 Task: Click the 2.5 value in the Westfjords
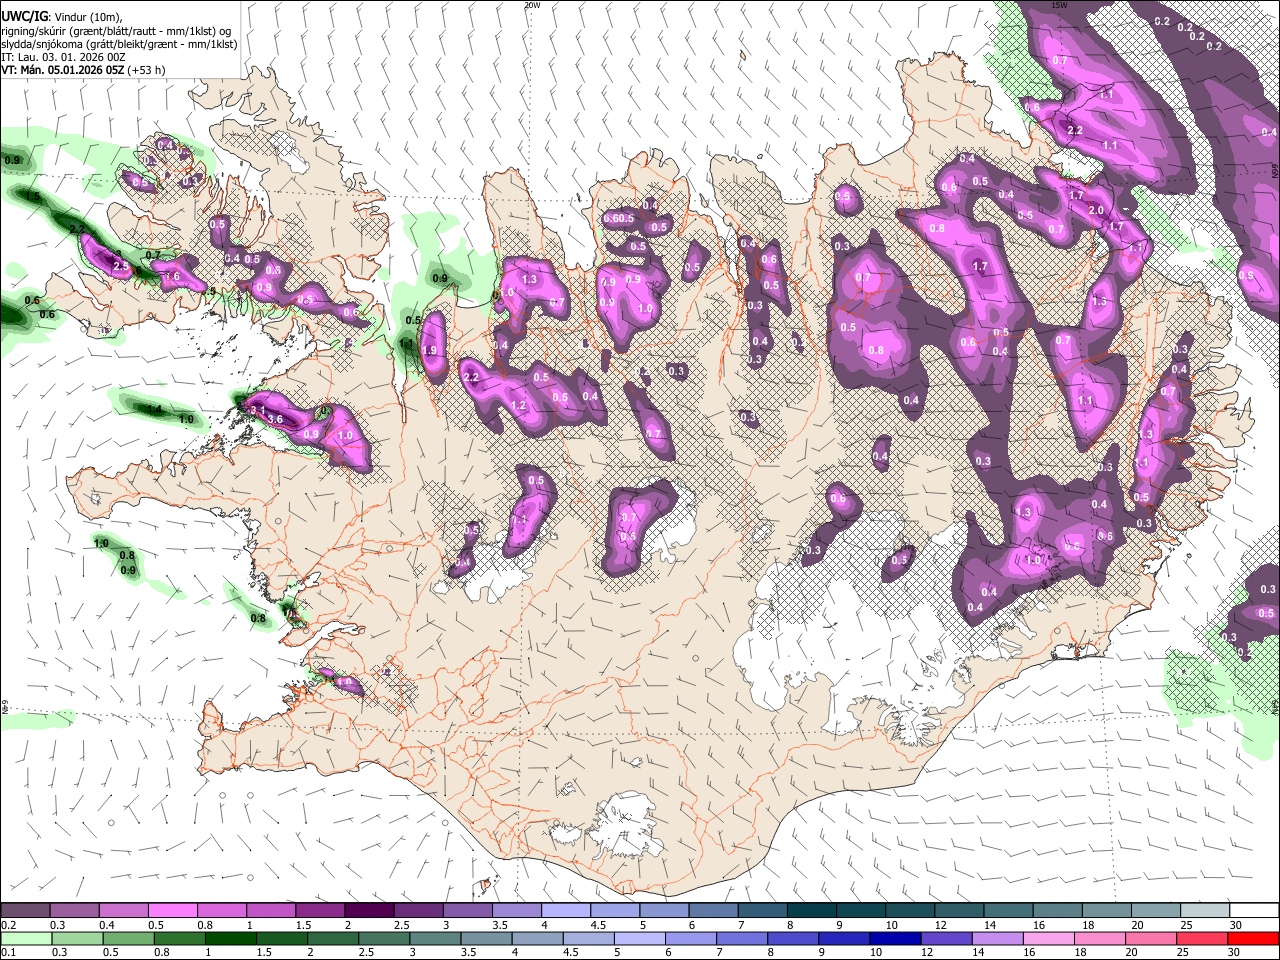pyautogui.click(x=121, y=267)
